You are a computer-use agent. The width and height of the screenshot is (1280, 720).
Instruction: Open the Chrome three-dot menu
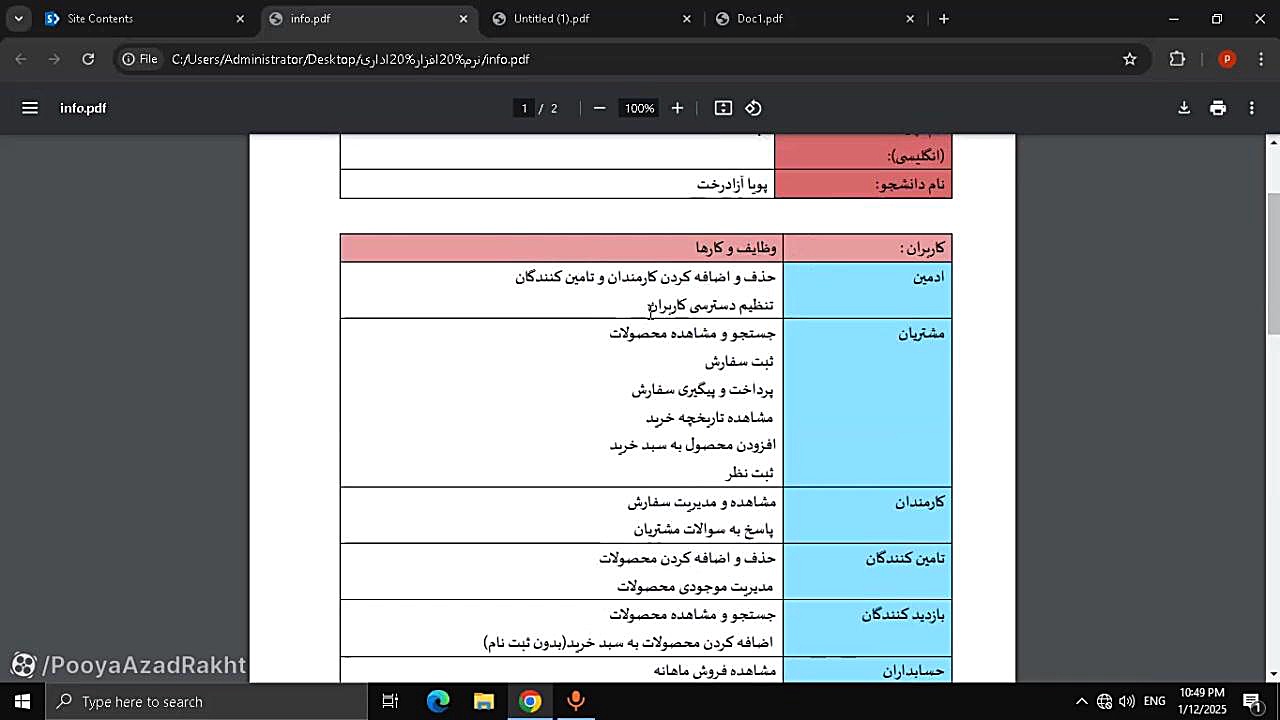pyautogui.click(x=1260, y=59)
